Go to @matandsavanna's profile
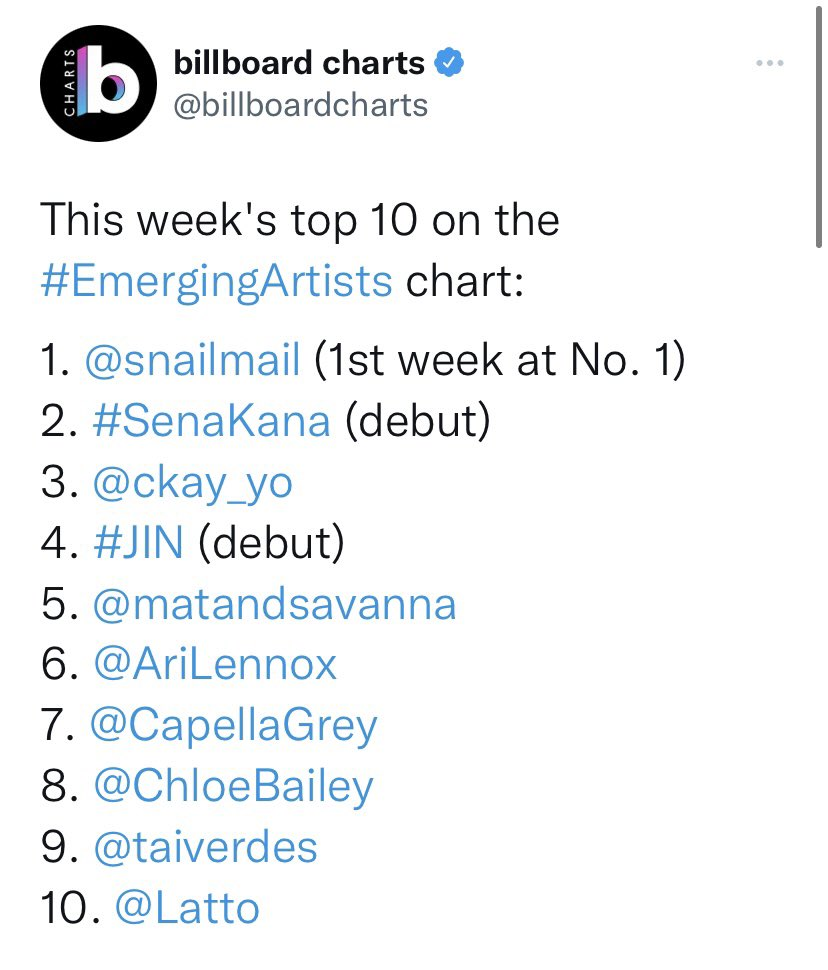Viewport: 828px width, 970px height. (274, 604)
